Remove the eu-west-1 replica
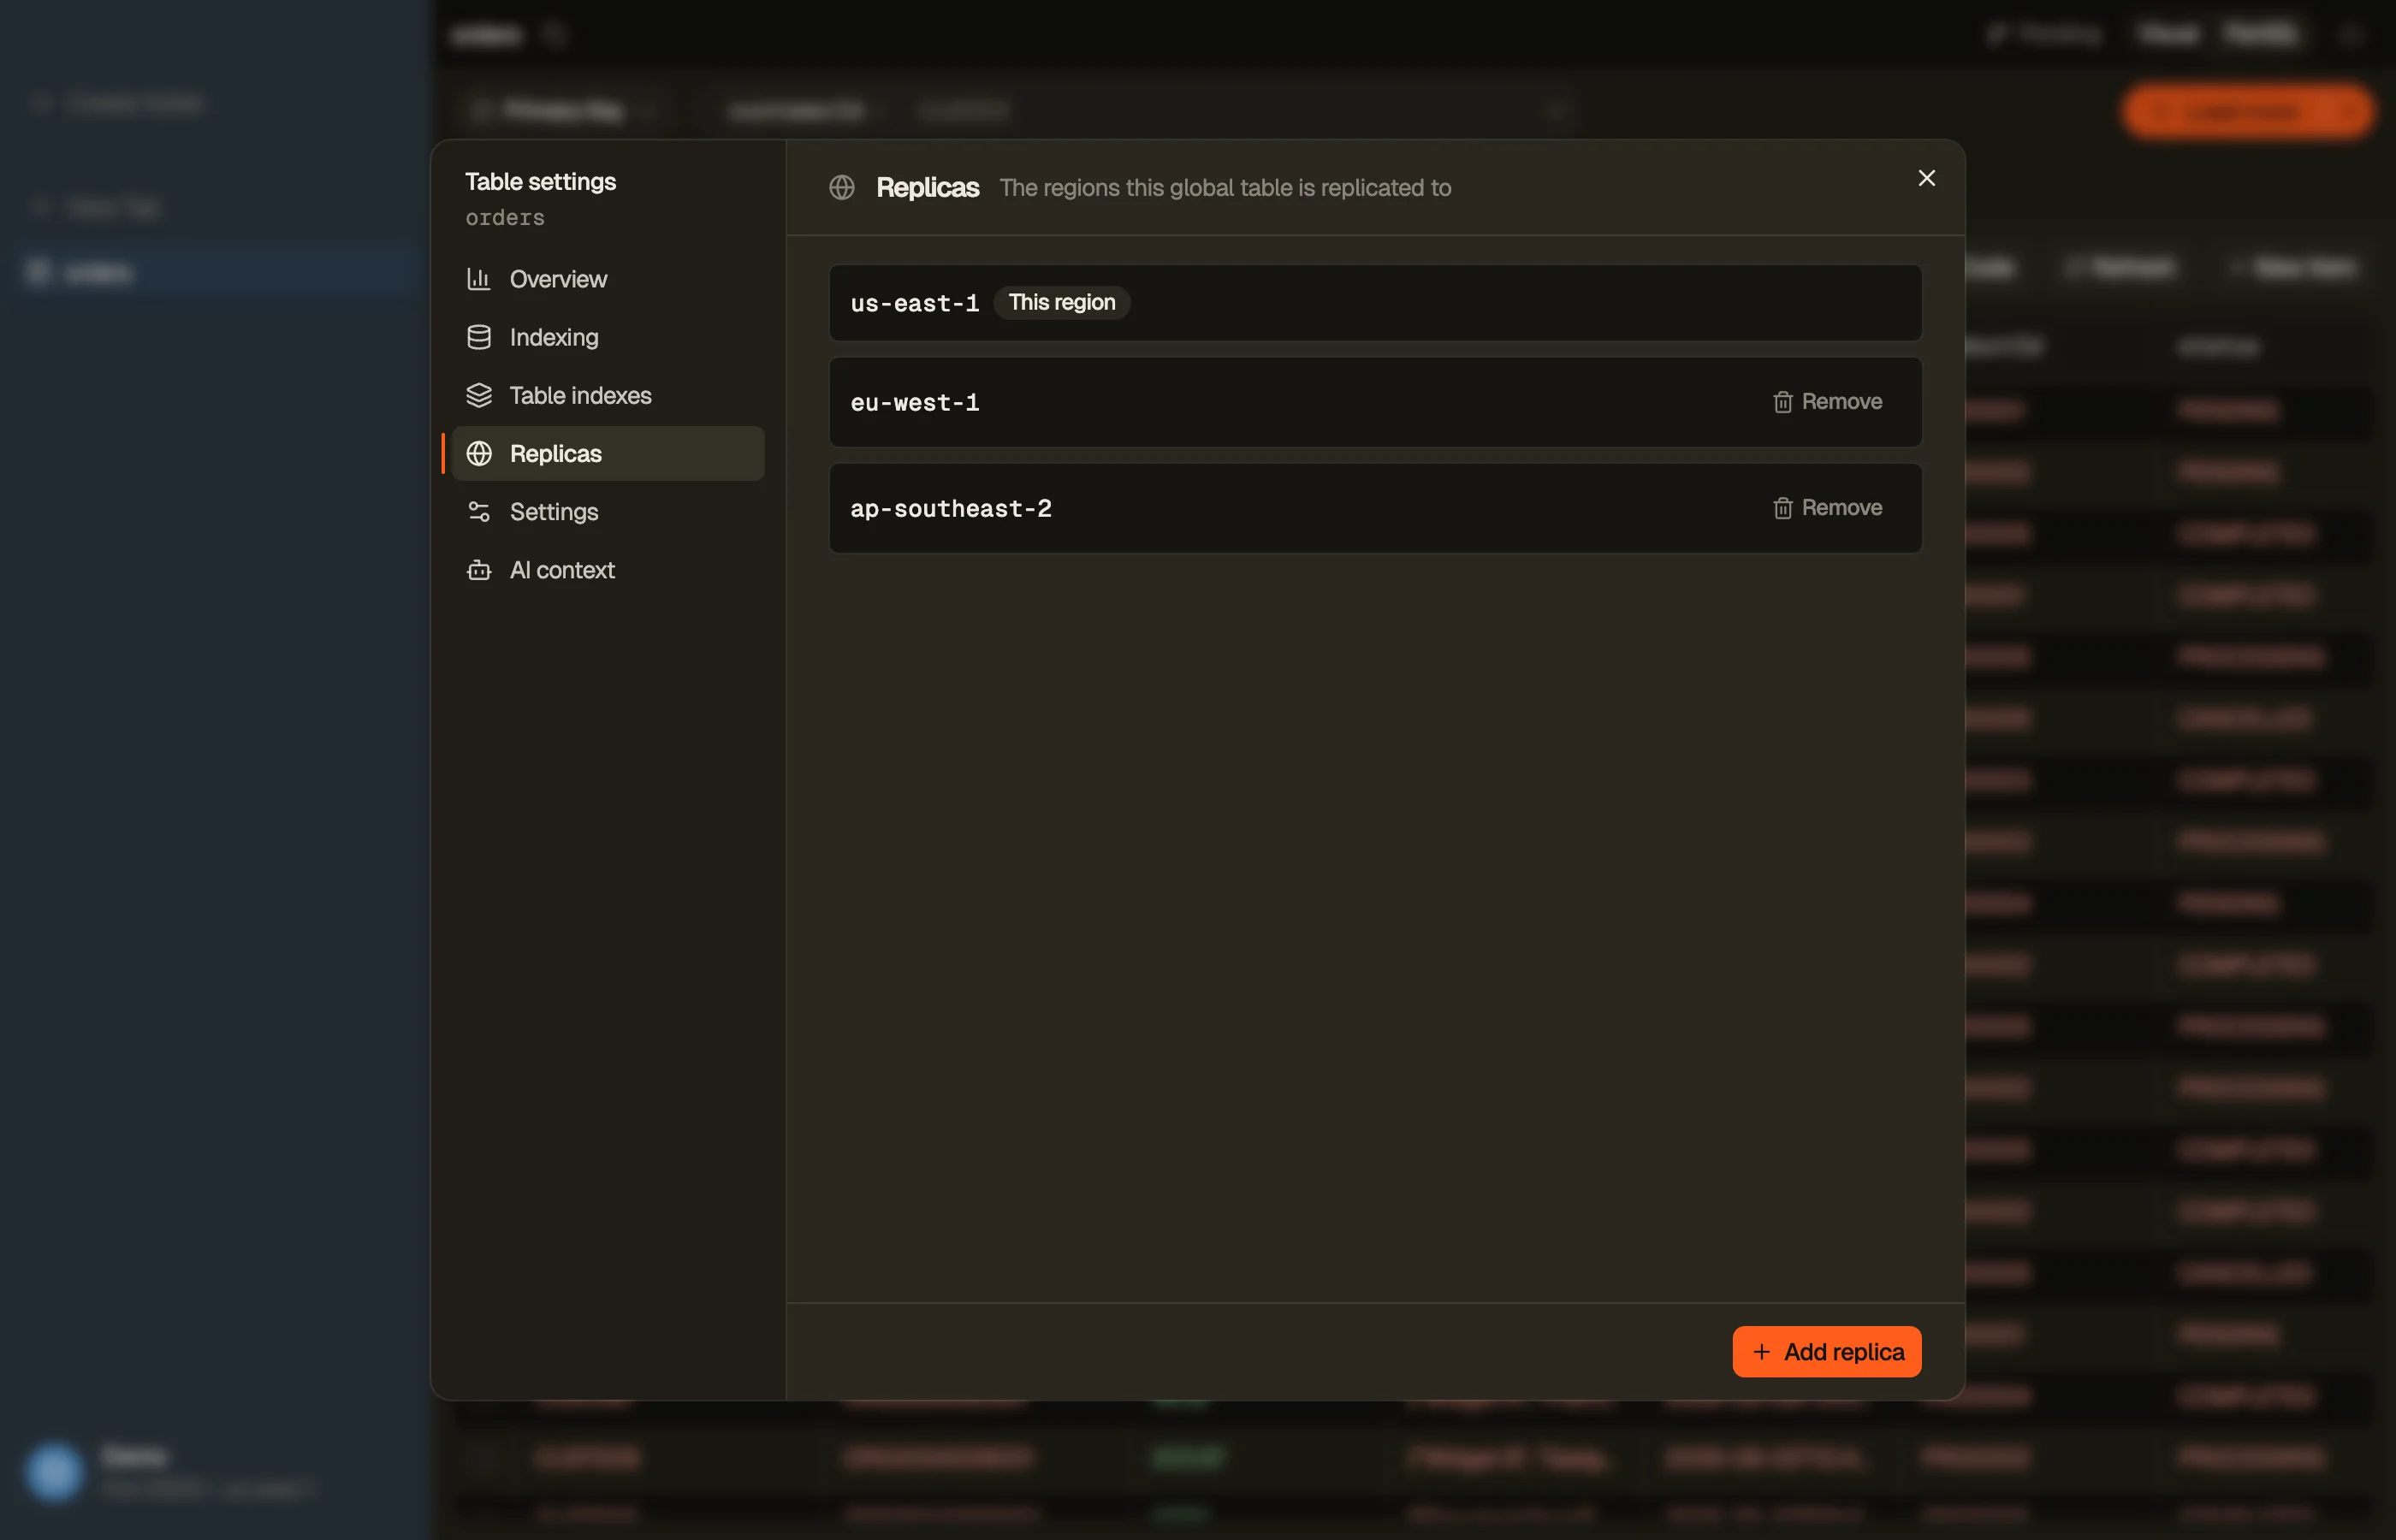2396x1540 pixels. tap(1827, 401)
